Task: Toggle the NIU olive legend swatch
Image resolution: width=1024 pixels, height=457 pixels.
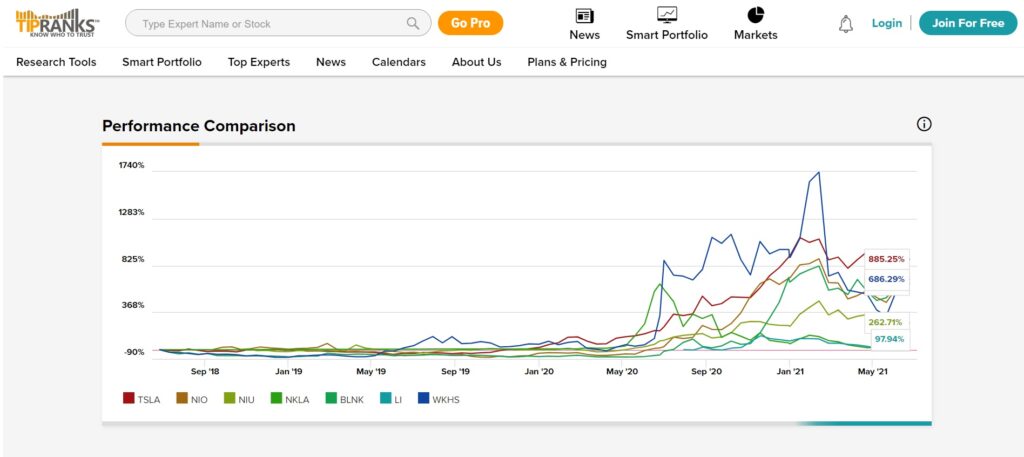Action: click(228, 398)
